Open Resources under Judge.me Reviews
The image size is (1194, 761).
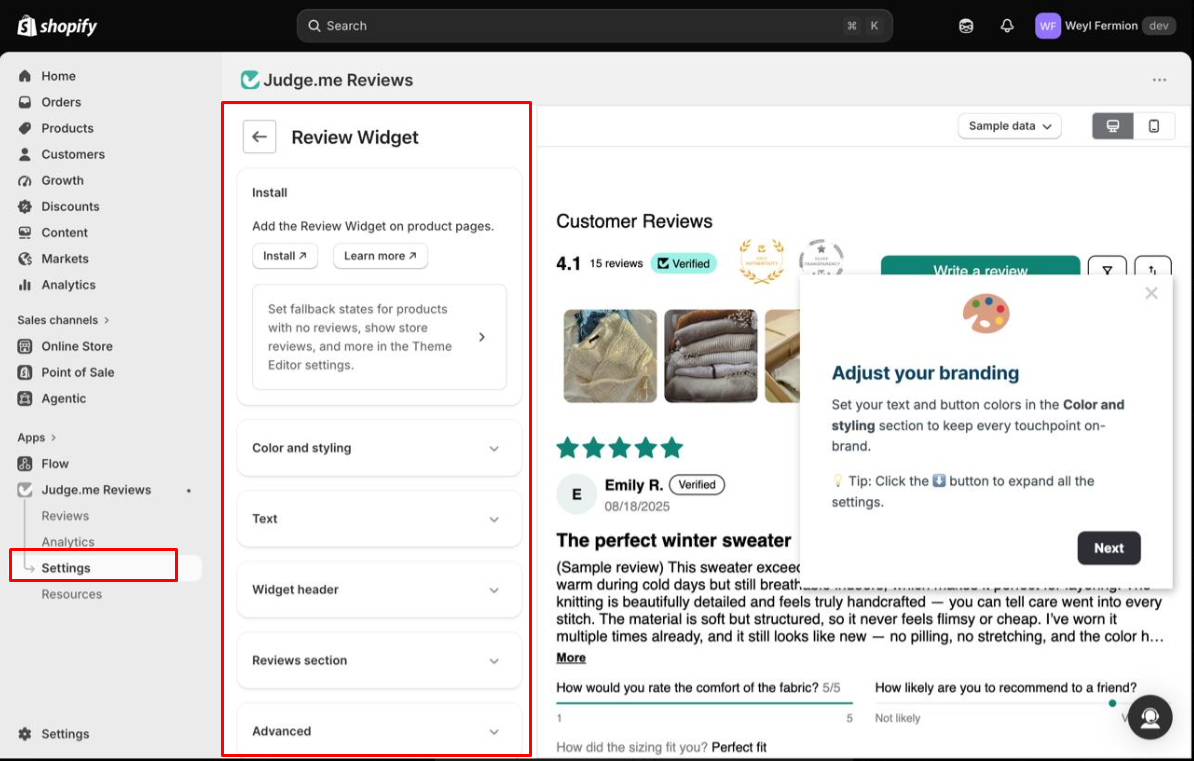72,594
